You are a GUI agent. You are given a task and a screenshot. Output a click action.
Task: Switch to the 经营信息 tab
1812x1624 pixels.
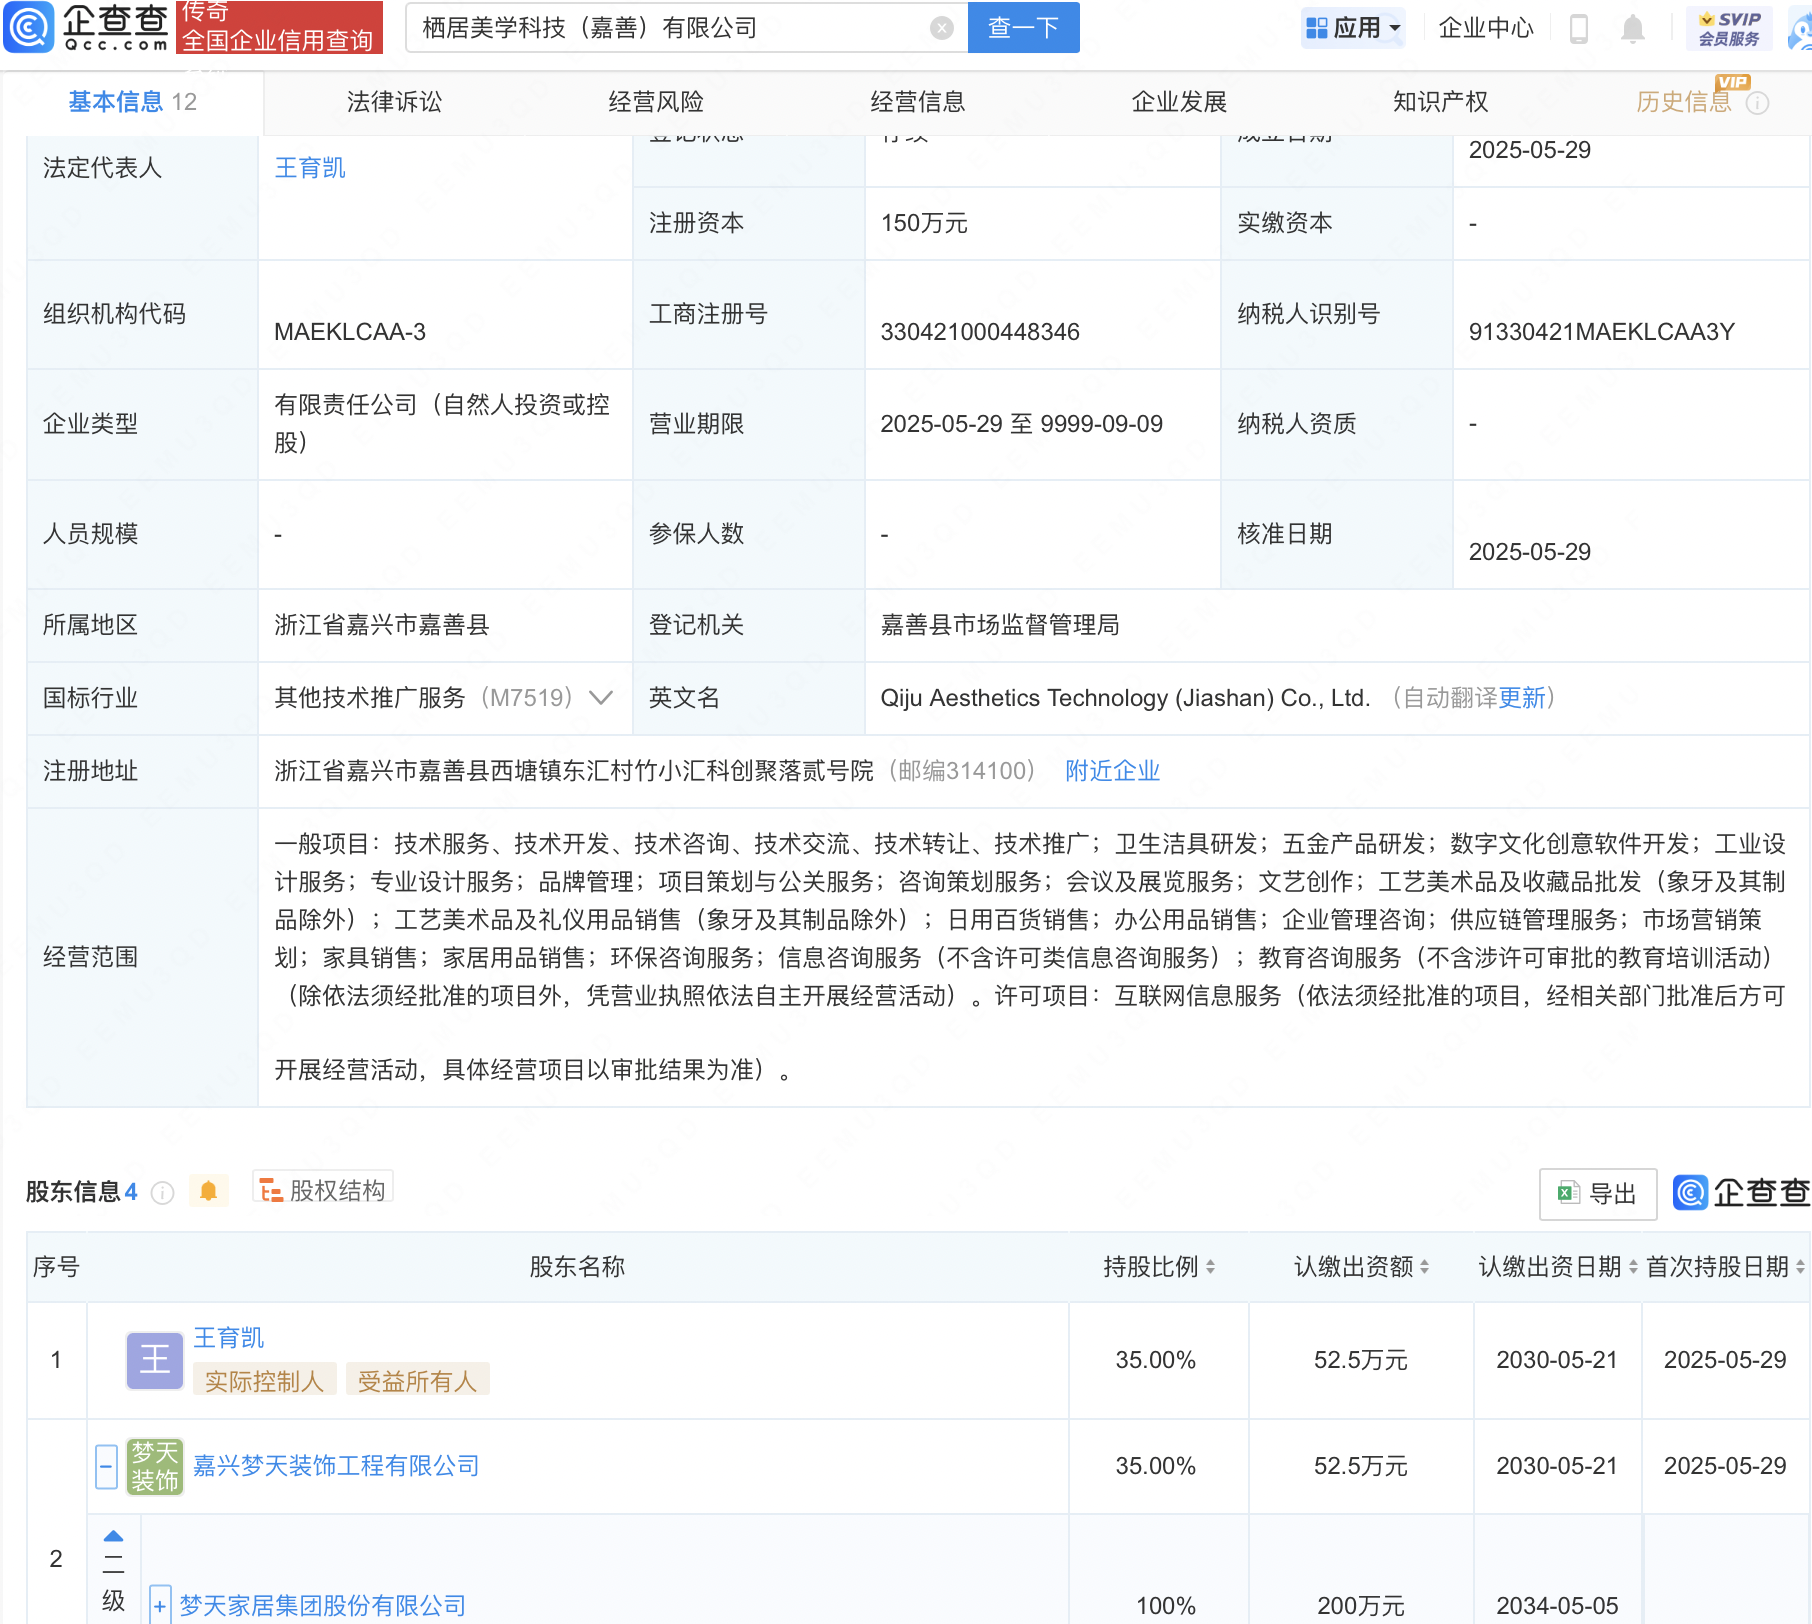[918, 102]
